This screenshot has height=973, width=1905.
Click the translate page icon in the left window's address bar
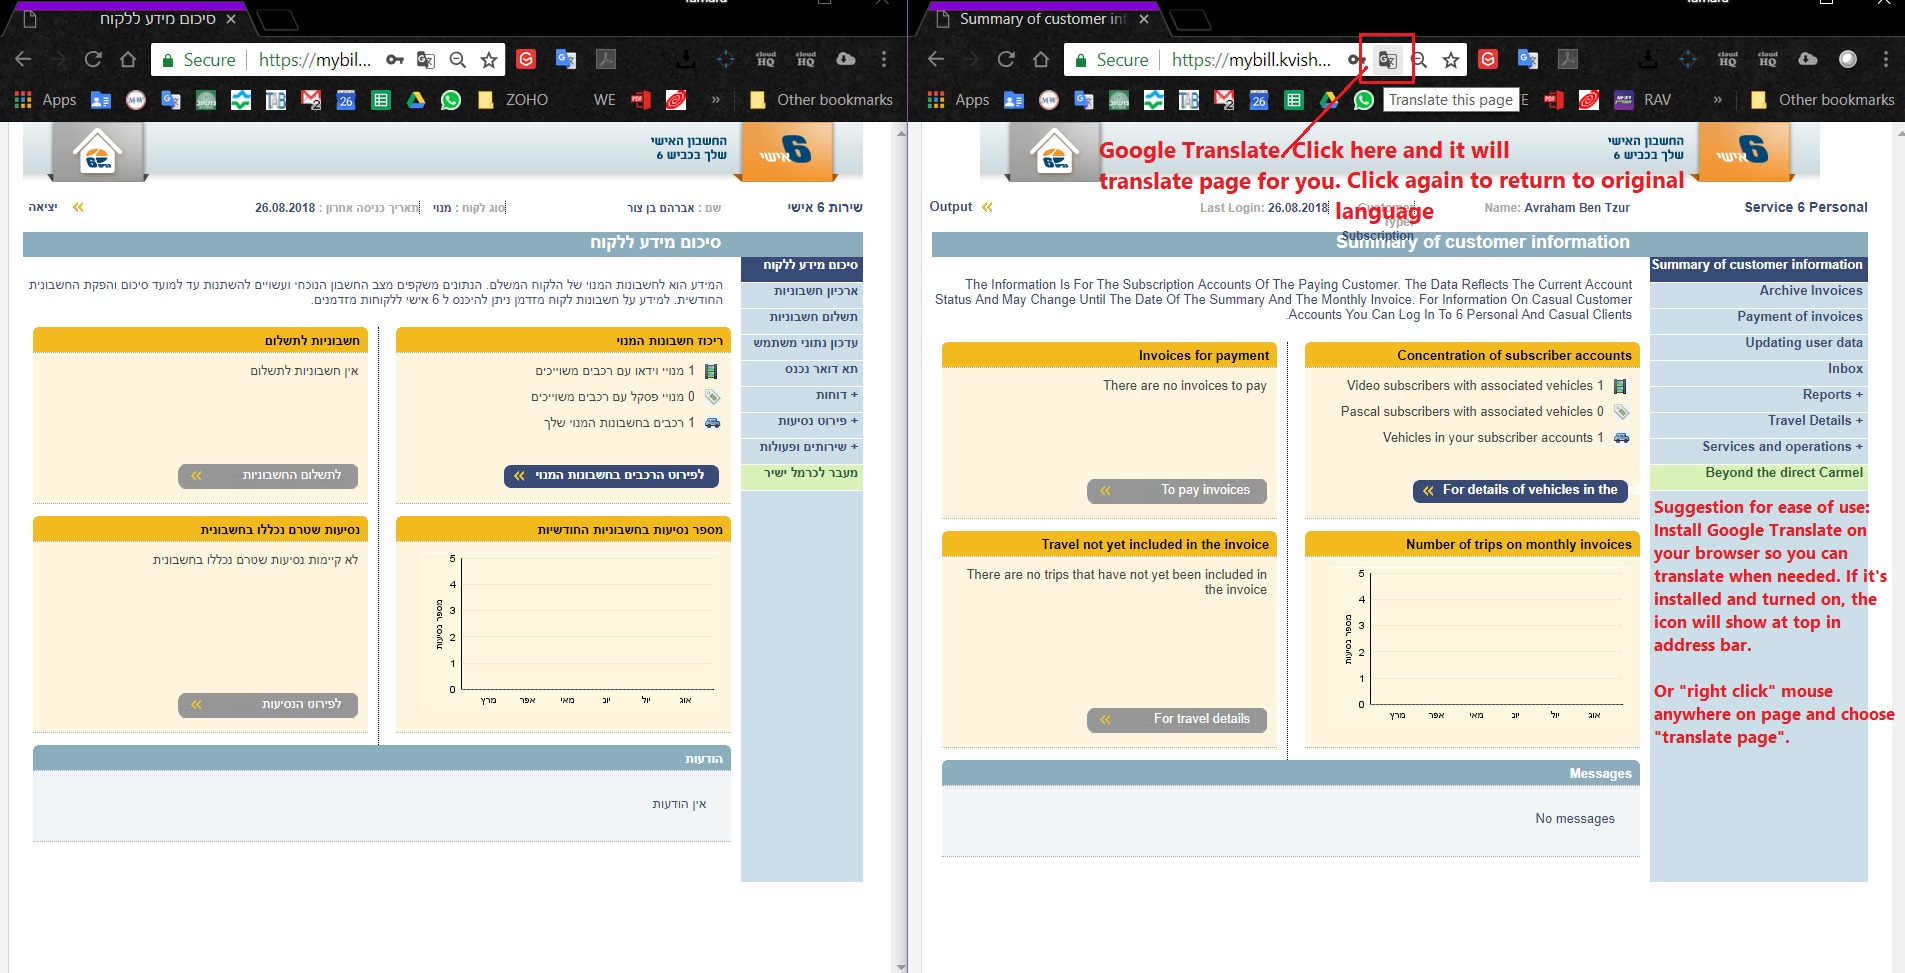[x=426, y=60]
